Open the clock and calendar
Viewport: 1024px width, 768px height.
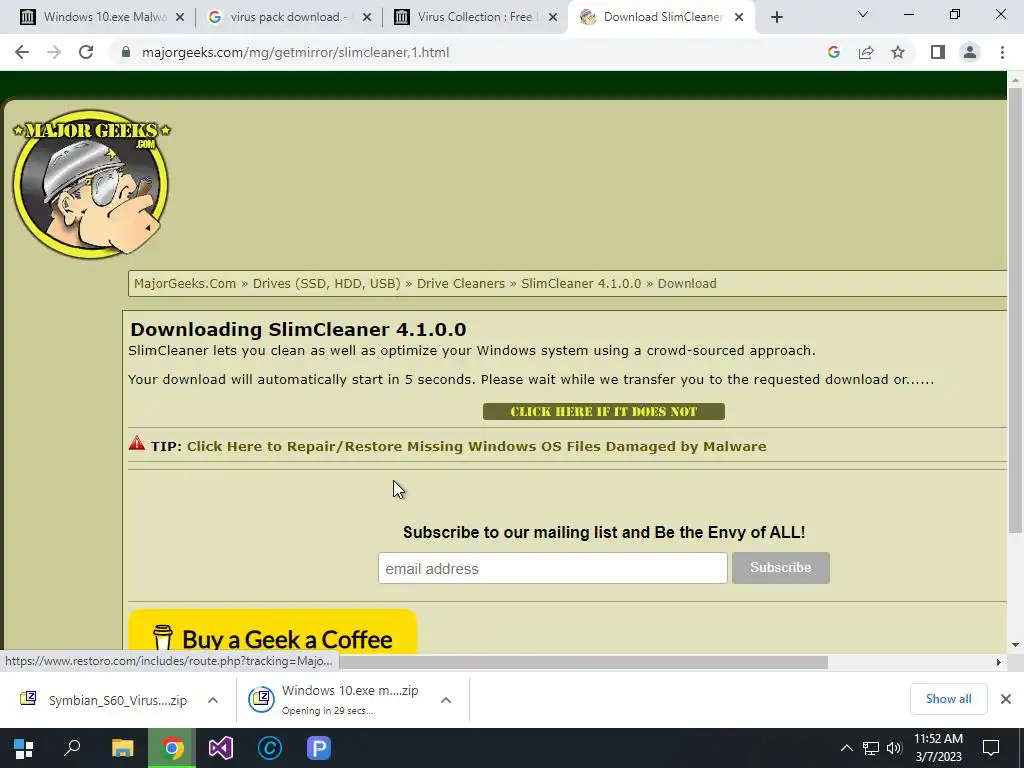[938, 748]
